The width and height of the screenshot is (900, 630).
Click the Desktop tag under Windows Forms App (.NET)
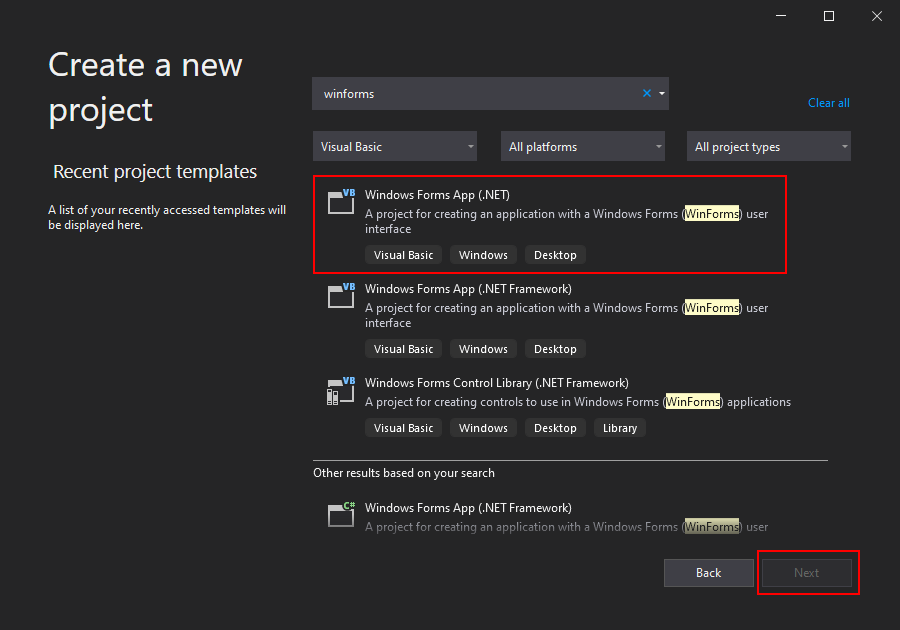pos(555,255)
